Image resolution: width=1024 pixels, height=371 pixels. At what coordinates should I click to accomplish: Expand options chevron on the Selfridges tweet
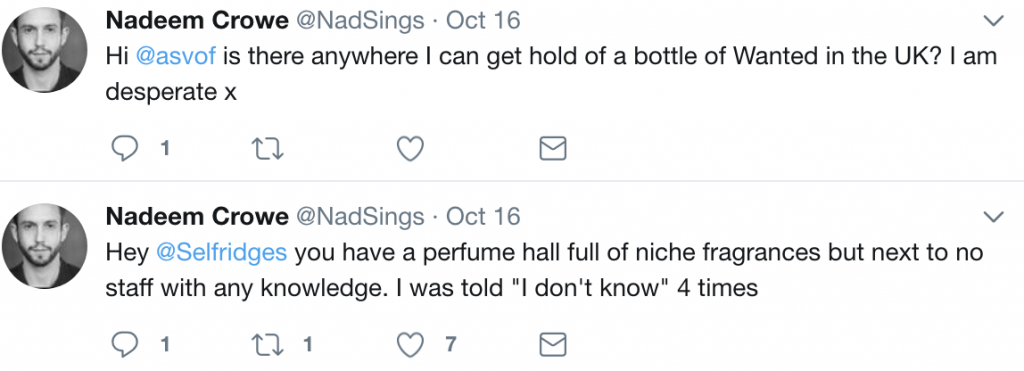[993, 217]
